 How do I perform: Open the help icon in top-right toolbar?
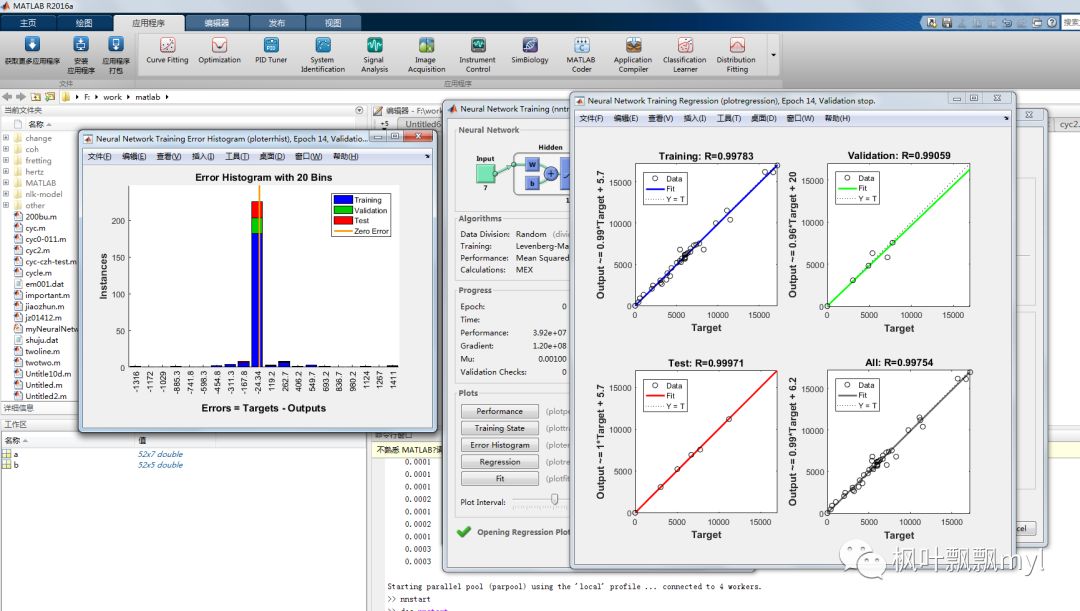[x=1052, y=23]
